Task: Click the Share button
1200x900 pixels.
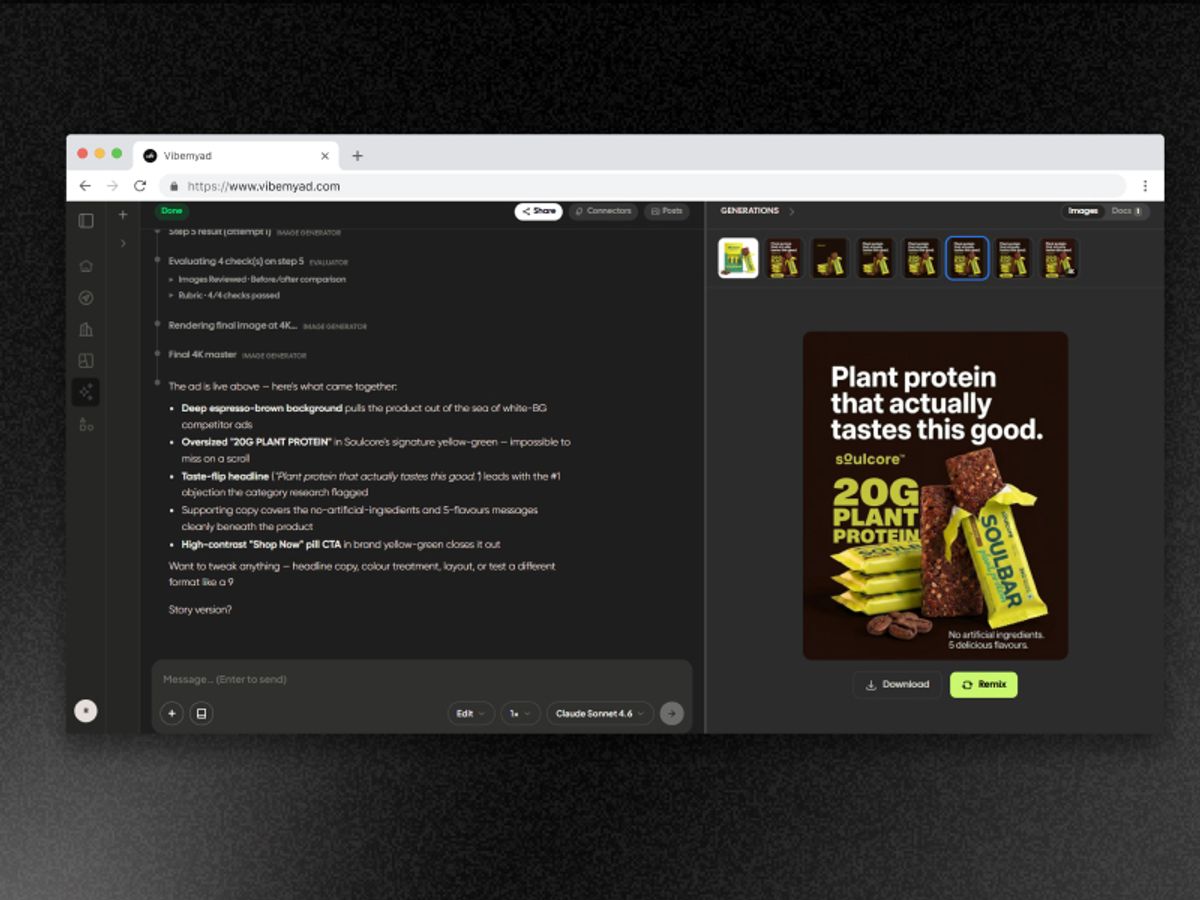Action: coord(538,211)
